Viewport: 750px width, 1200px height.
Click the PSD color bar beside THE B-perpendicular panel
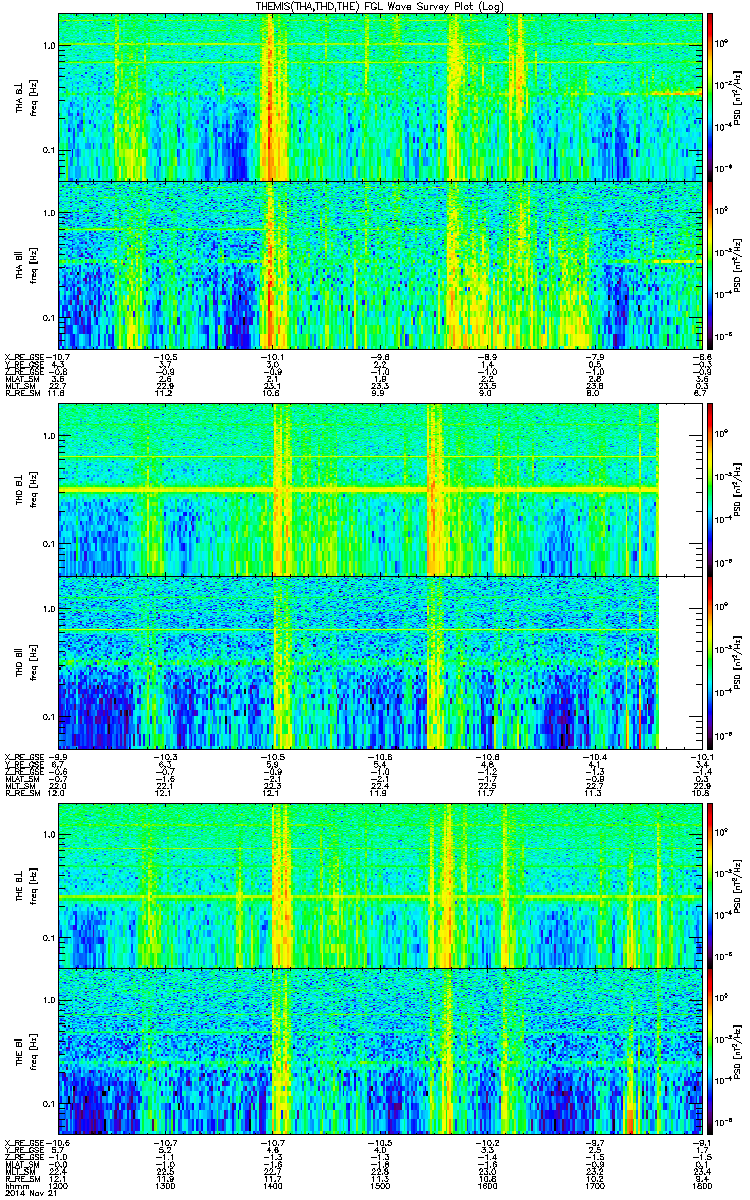point(710,885)
